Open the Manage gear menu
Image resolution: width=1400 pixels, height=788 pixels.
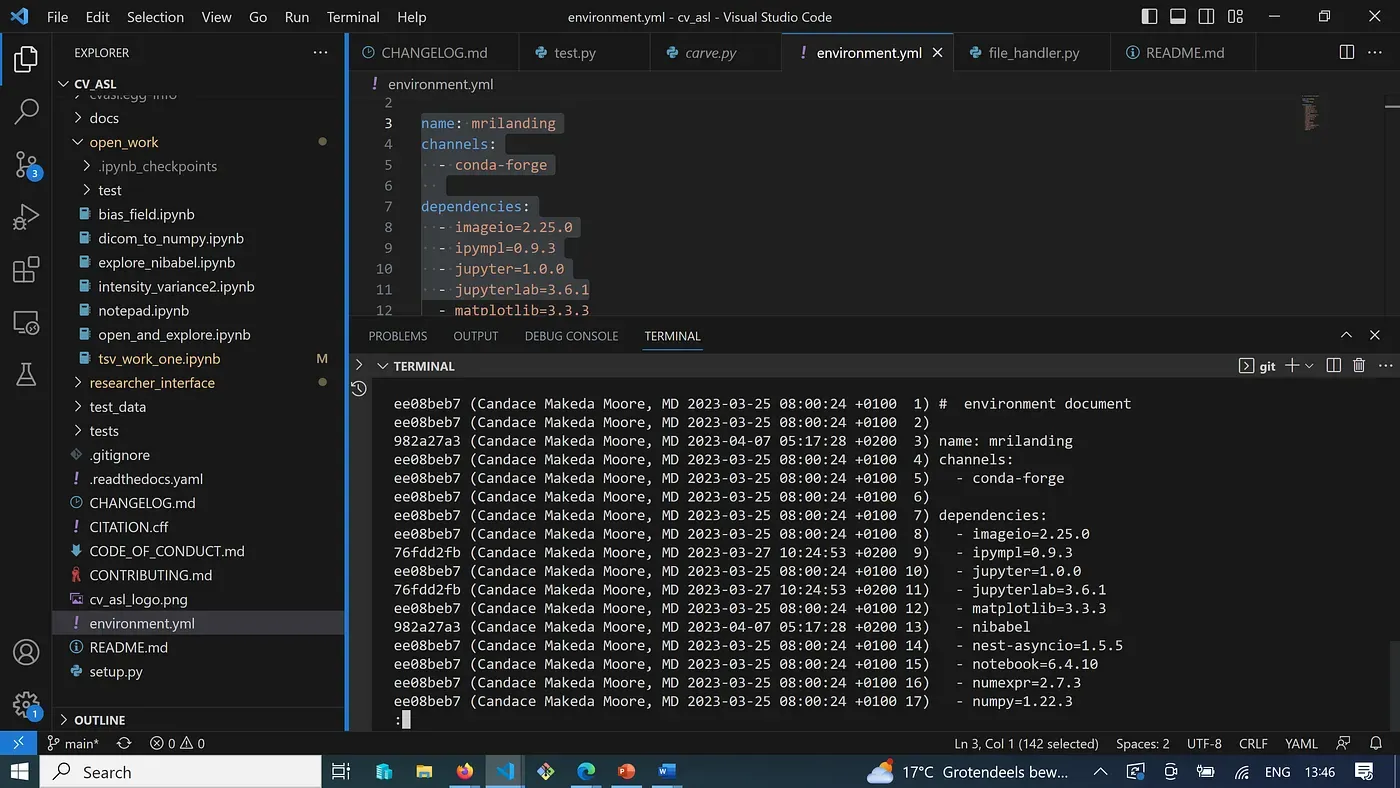(x=26, y=704)
